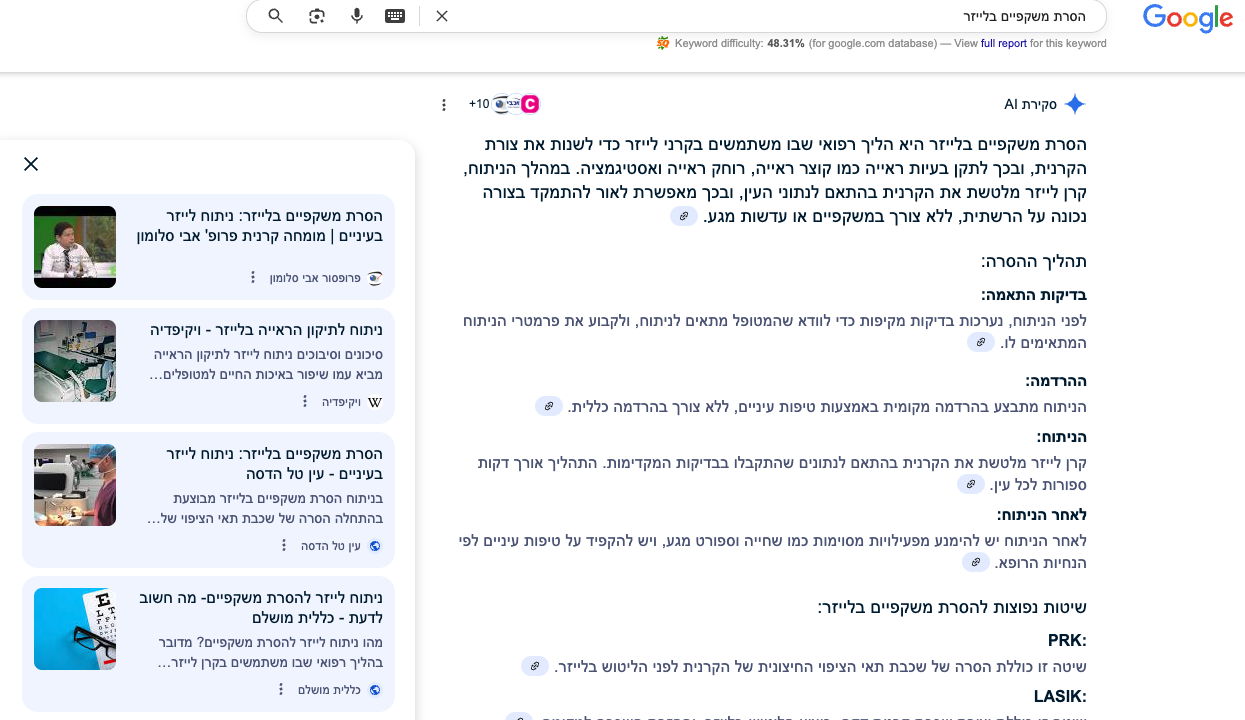Click the surgery thumbnail of עין טל הדסה card
The height and width of the screenshot is (720, 1245).
tap(75, 485)
